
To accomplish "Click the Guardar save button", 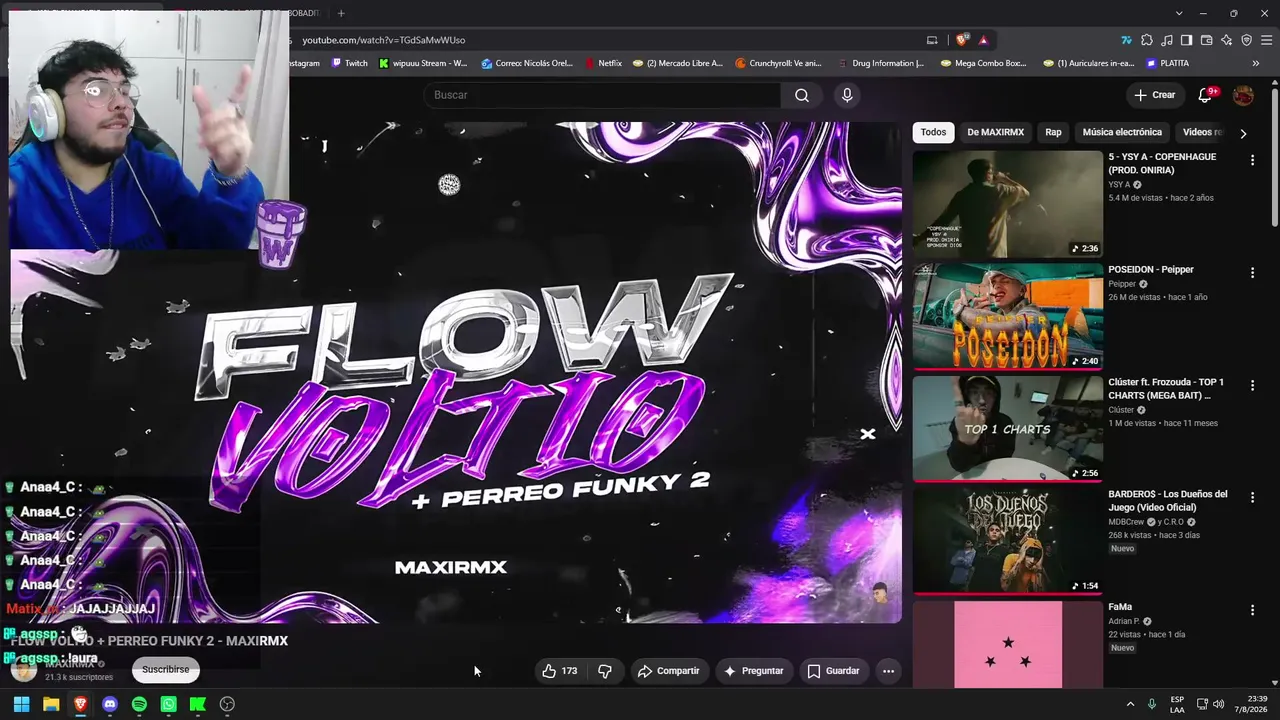I will point(833,671).
